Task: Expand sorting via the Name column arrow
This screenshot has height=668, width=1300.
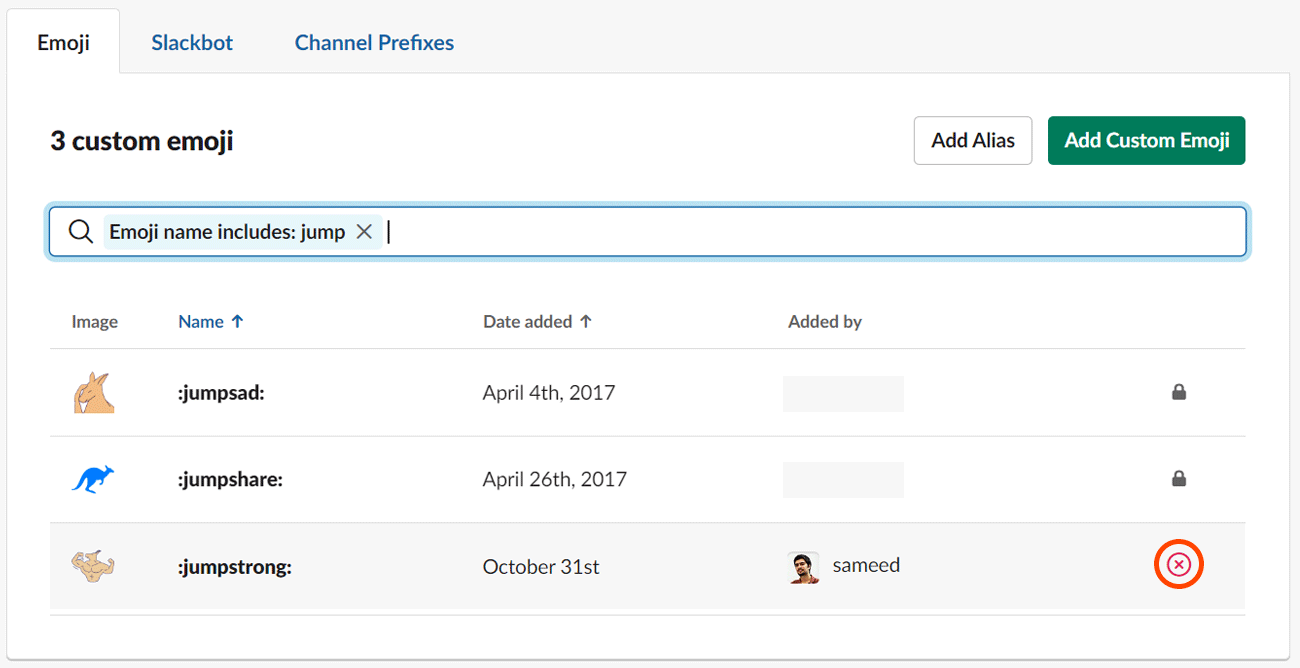Action: [x=237, y=321]
